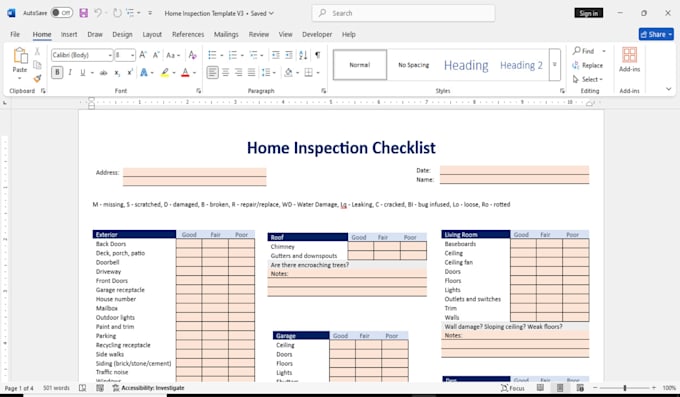Apply strikethrough formatting

point(103,73)
